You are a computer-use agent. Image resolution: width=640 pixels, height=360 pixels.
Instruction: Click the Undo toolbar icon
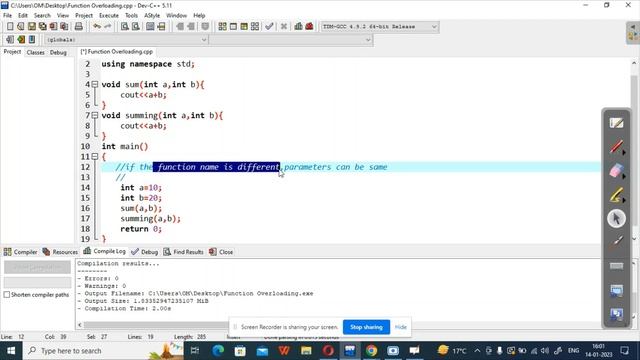click(x=97, y=27)
